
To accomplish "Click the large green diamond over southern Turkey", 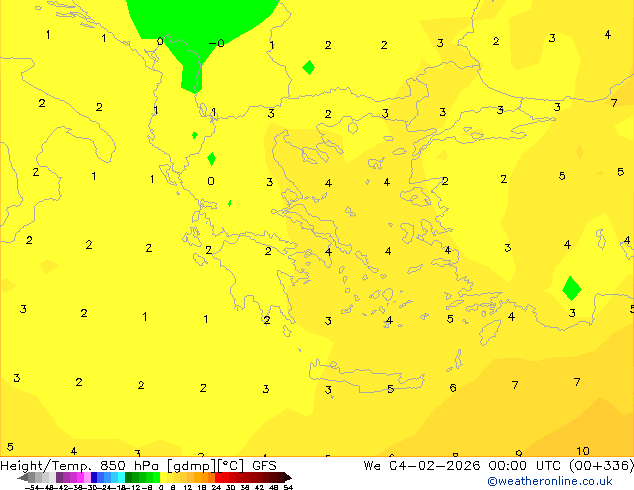I will tap(572, 288).
